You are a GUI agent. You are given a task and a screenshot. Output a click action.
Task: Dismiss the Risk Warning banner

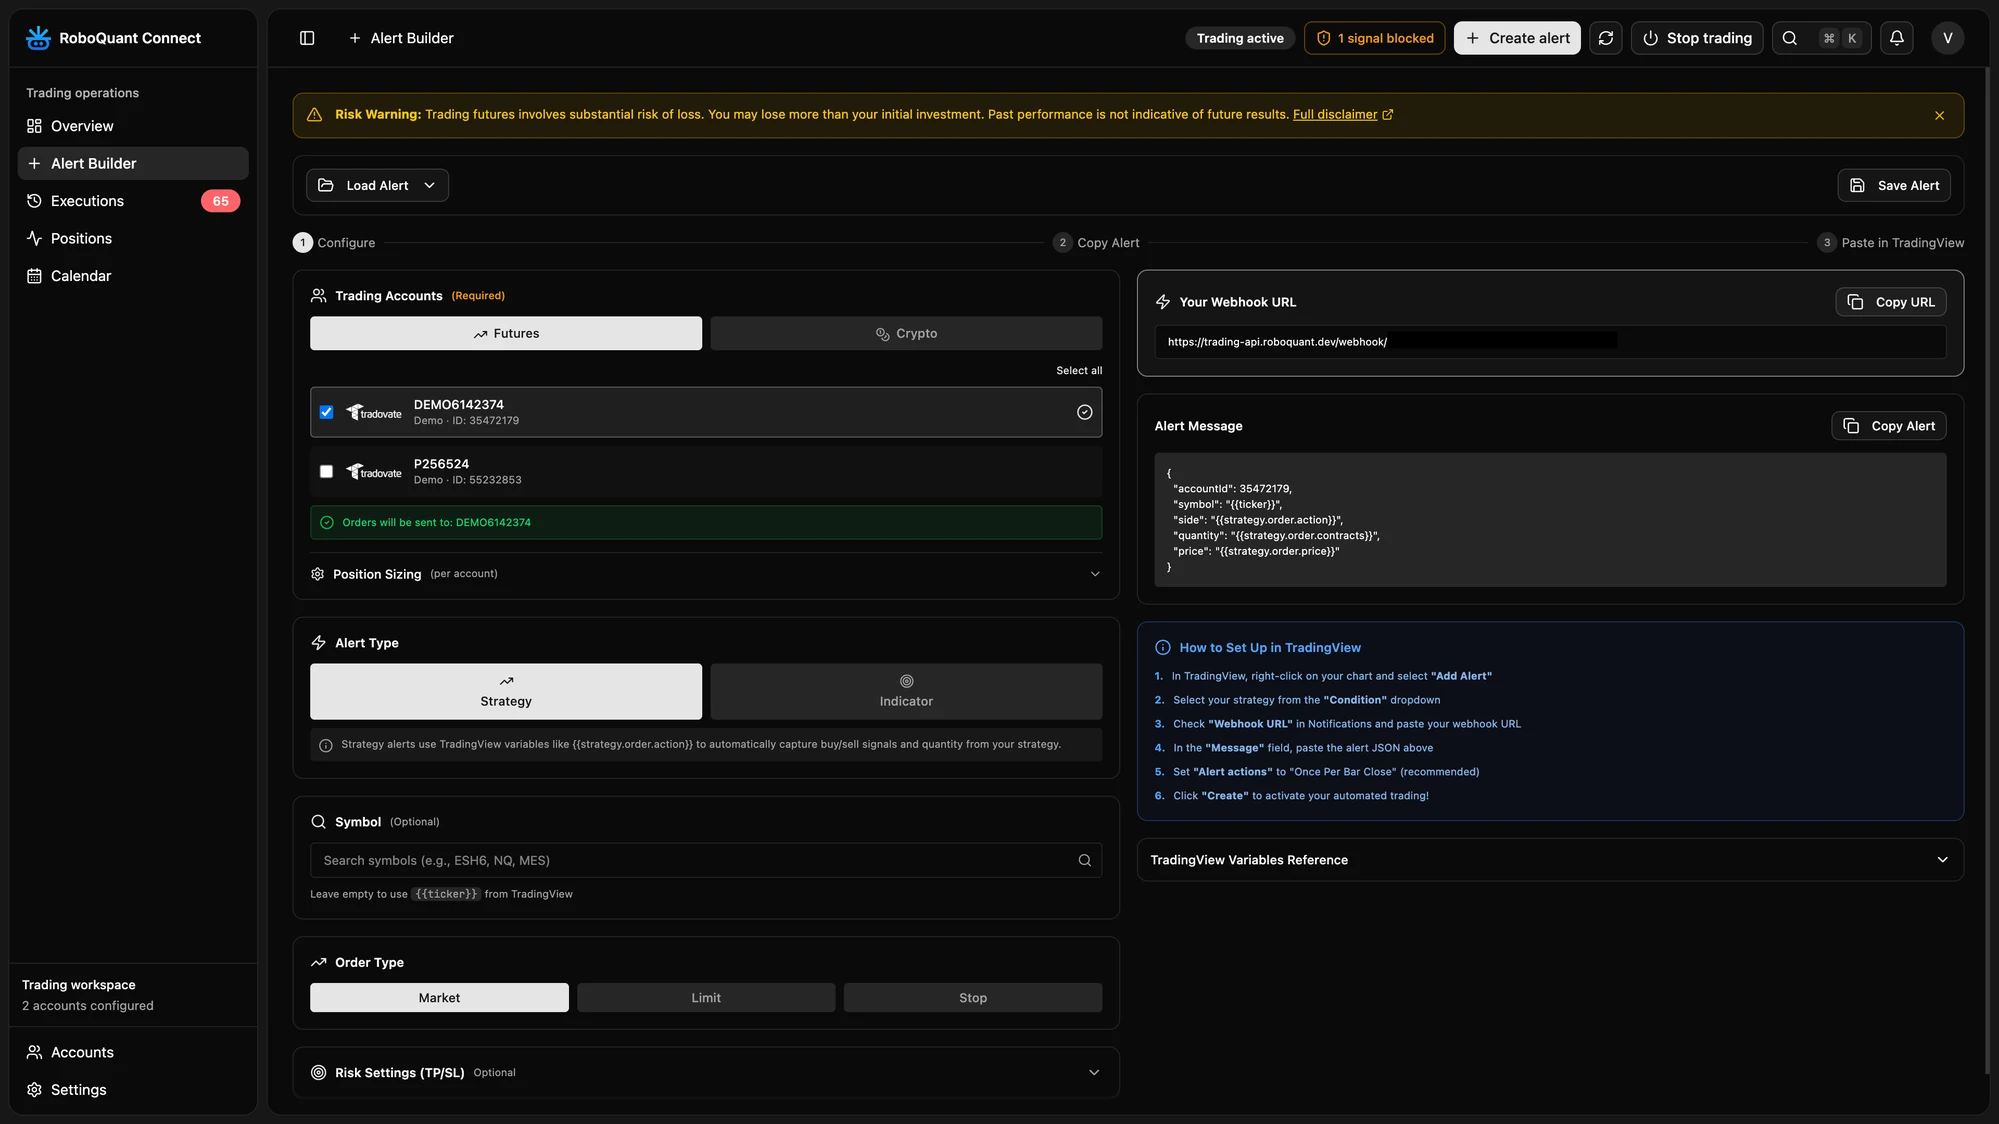[x=1939, y=115]
